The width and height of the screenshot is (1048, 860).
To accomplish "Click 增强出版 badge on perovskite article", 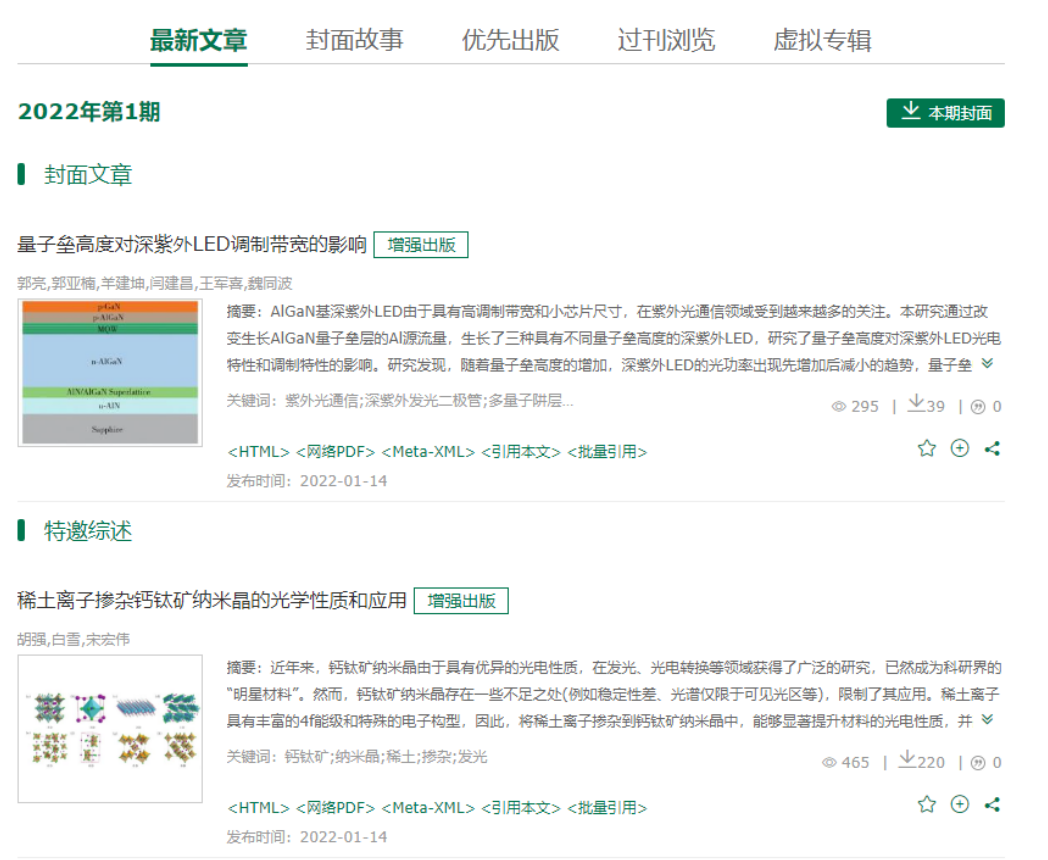I will 461,601.
